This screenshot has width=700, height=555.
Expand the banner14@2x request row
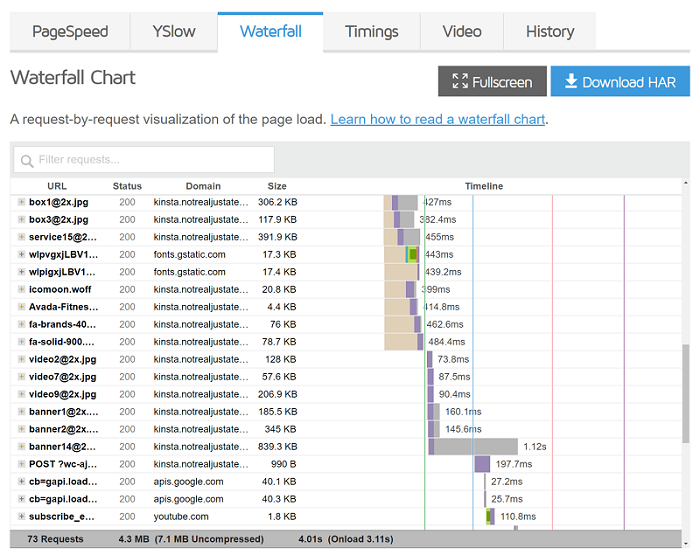(x=21, y=447)
